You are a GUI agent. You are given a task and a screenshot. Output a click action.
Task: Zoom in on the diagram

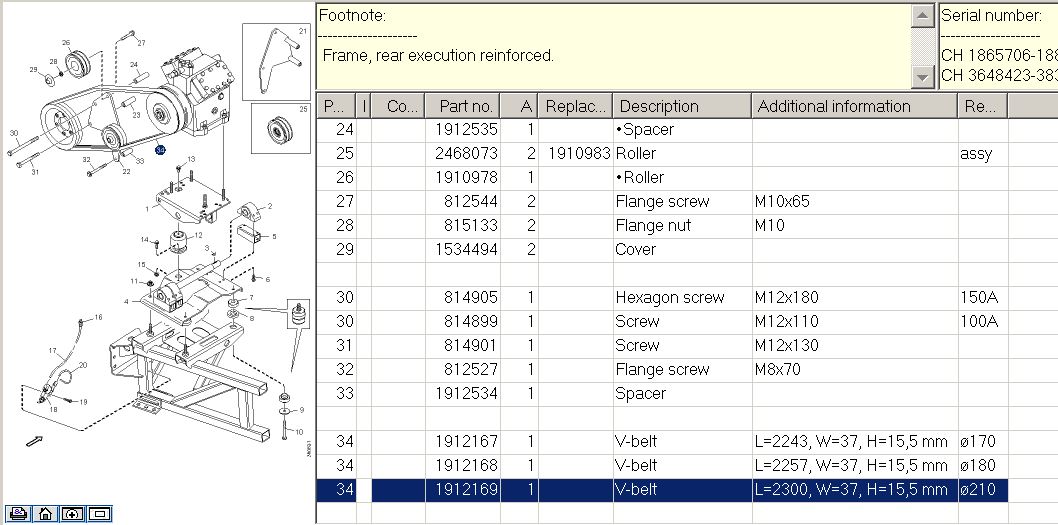click(73, 514)
